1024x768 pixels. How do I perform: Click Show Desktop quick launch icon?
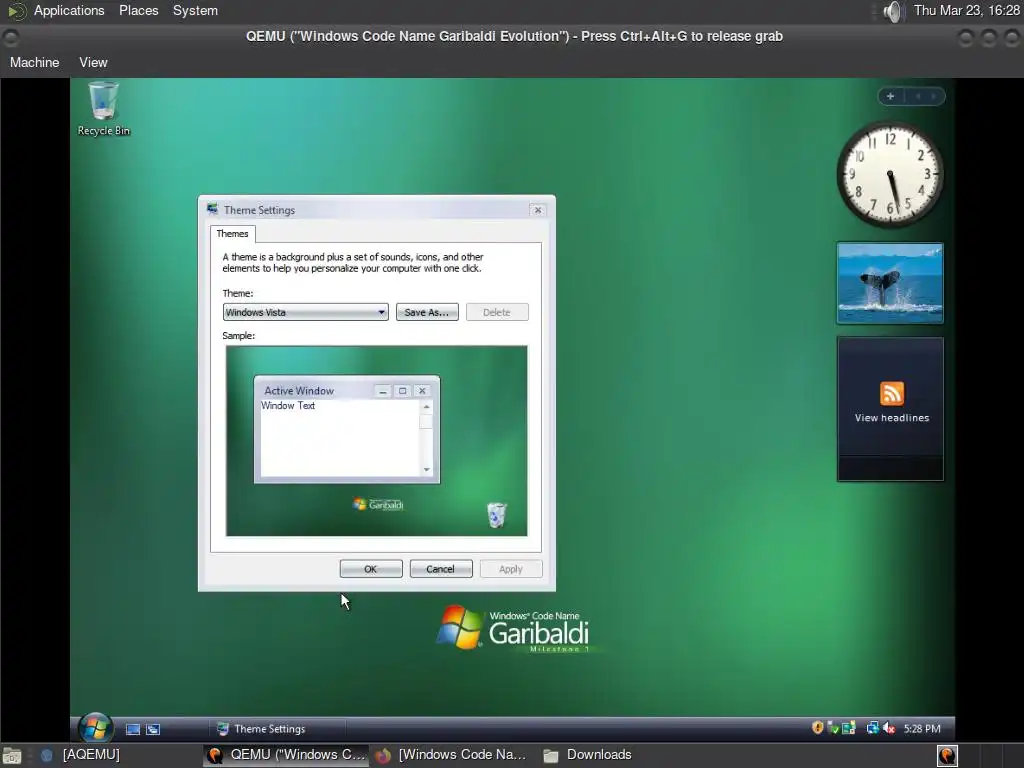point(133,729)
